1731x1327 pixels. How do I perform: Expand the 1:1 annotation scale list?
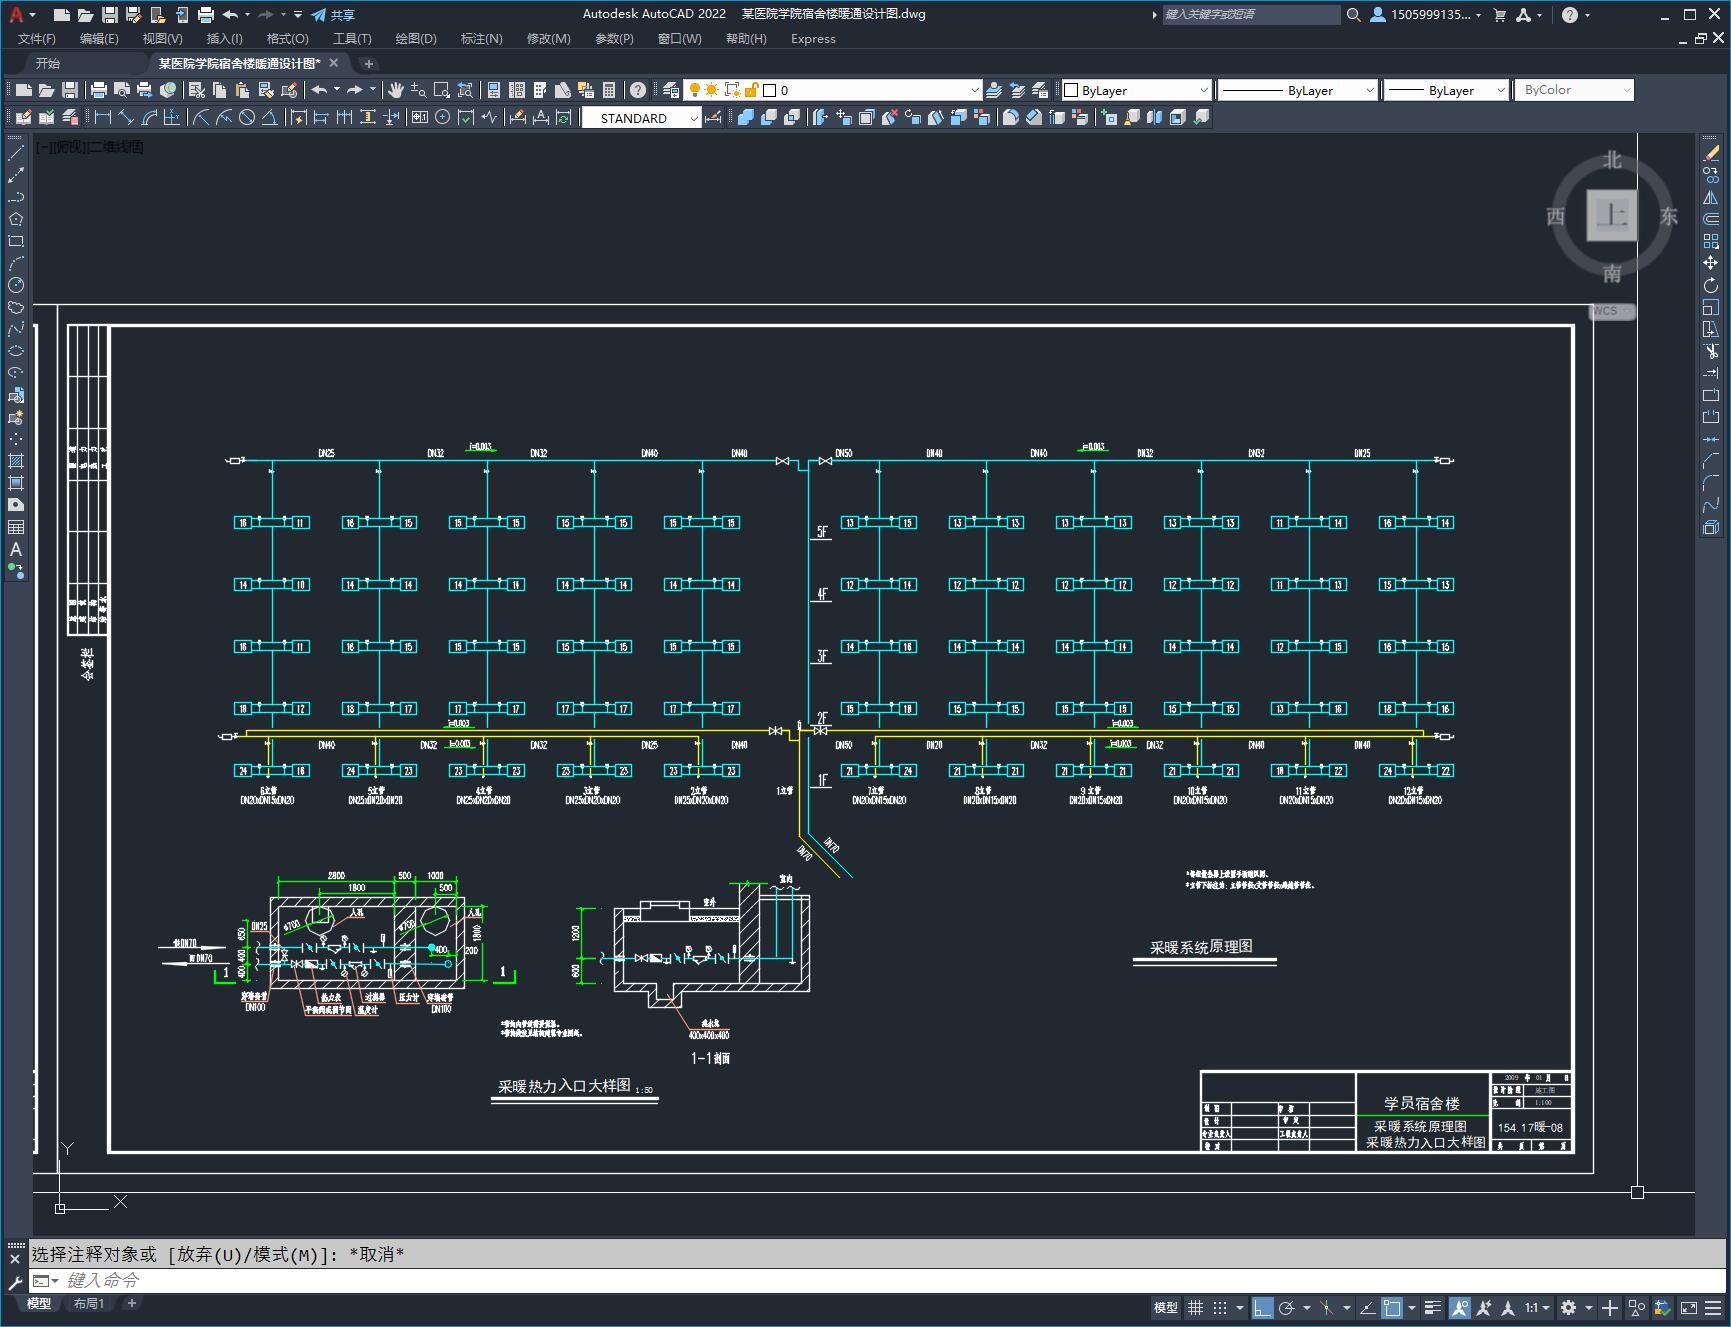1537,1307
